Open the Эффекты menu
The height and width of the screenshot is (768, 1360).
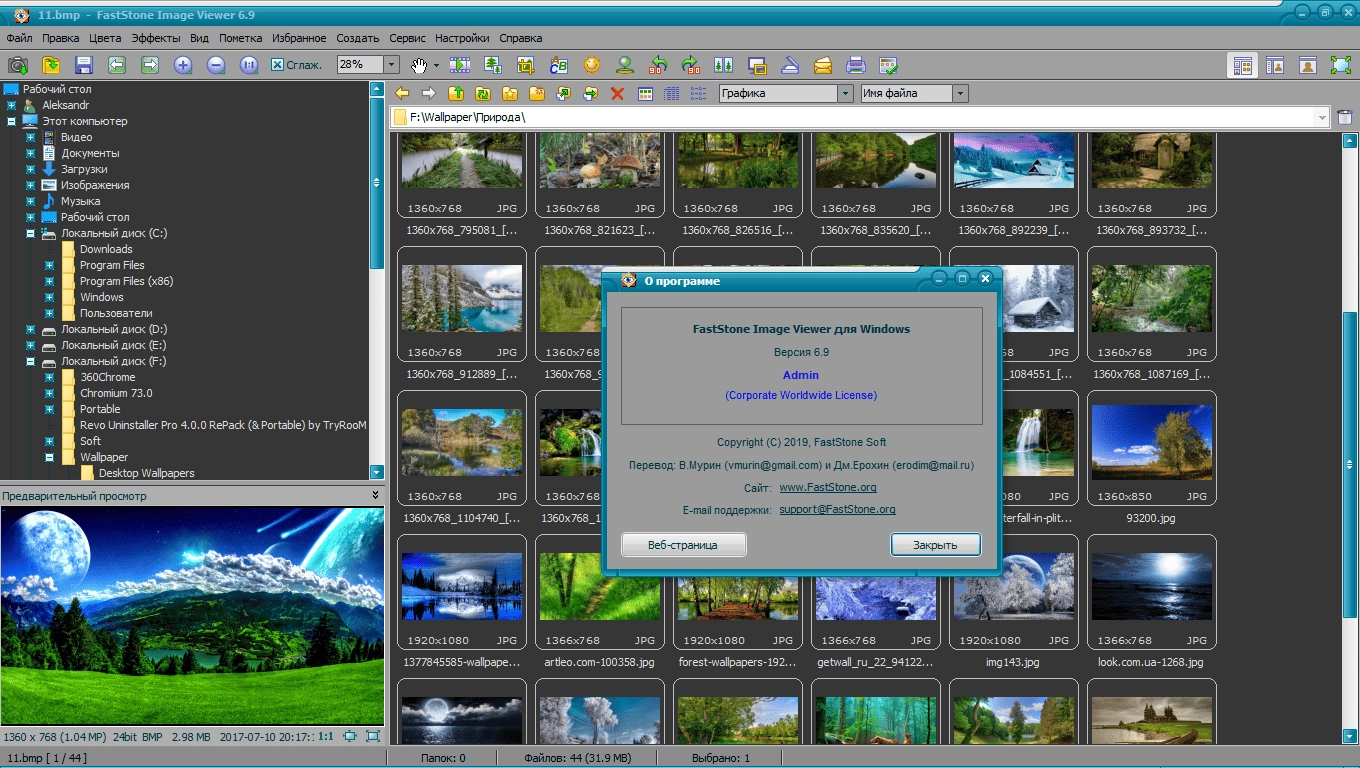[156, 38]
